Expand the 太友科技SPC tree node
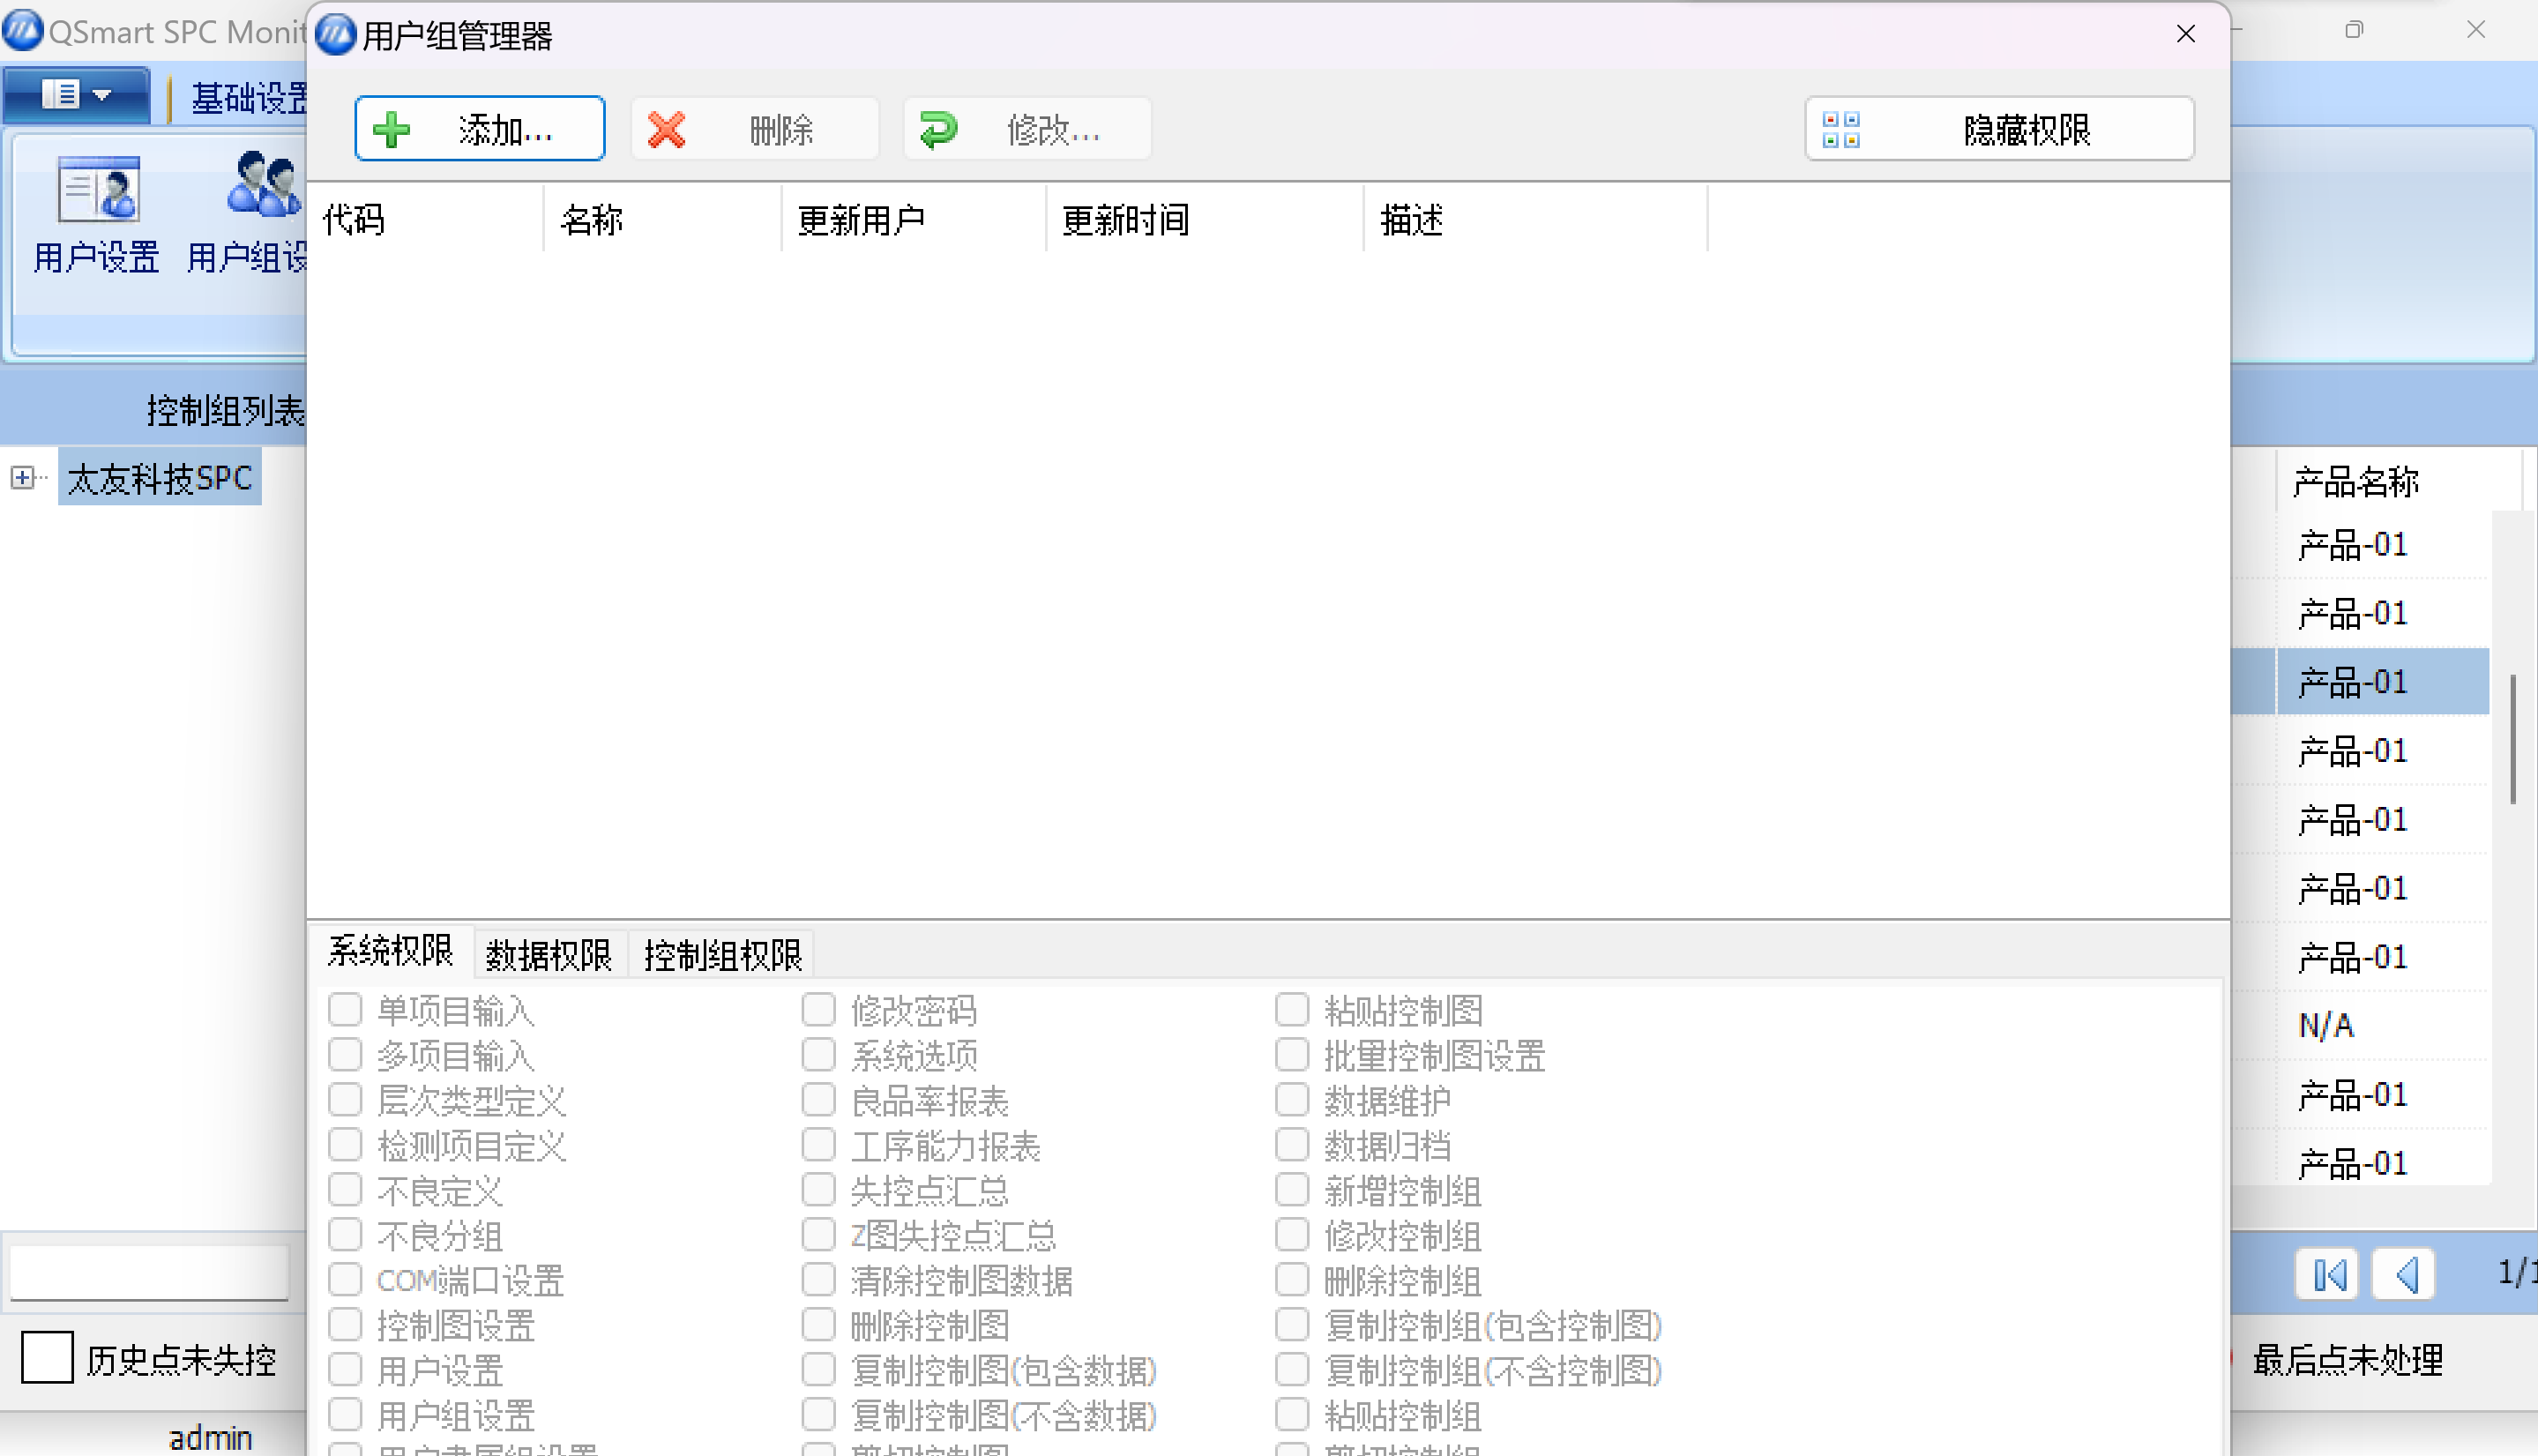This screenshot has width=2538, height=1456. pyautogui.click(x=22, y=477)
